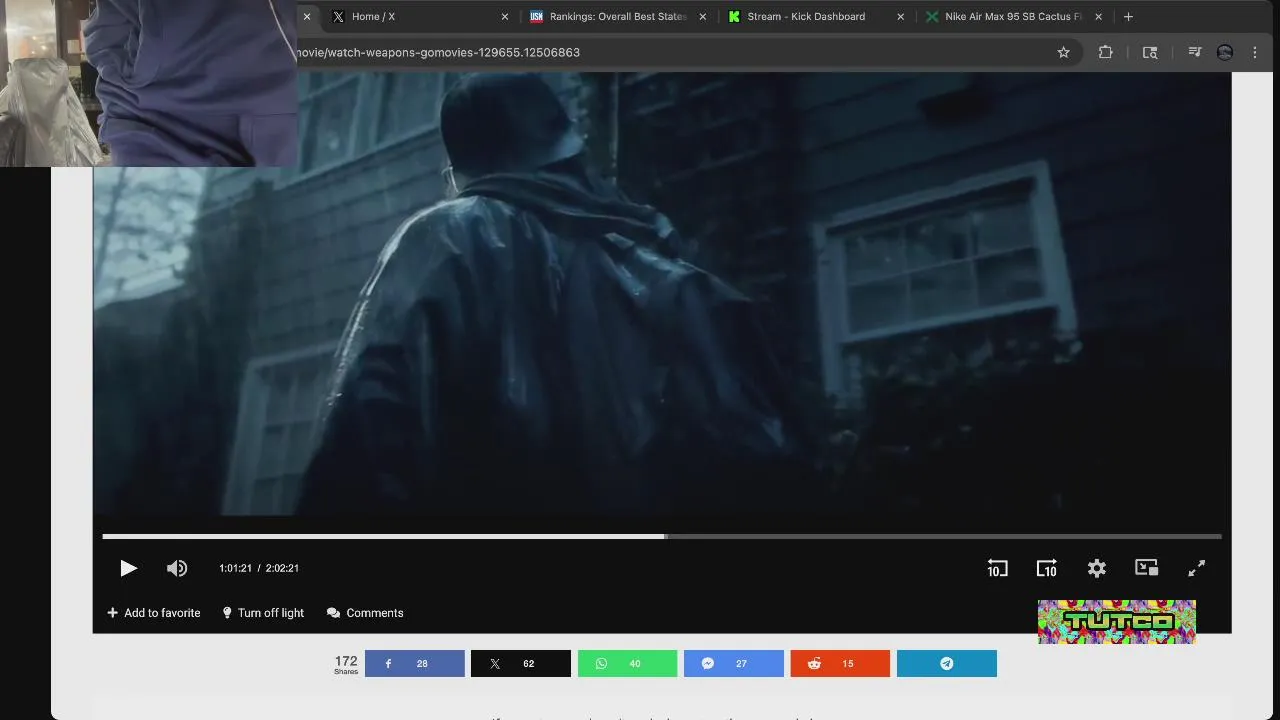Click the TUTCO colorful banner
Viewport: 1280px width, 720px height.
point(1117,622)
